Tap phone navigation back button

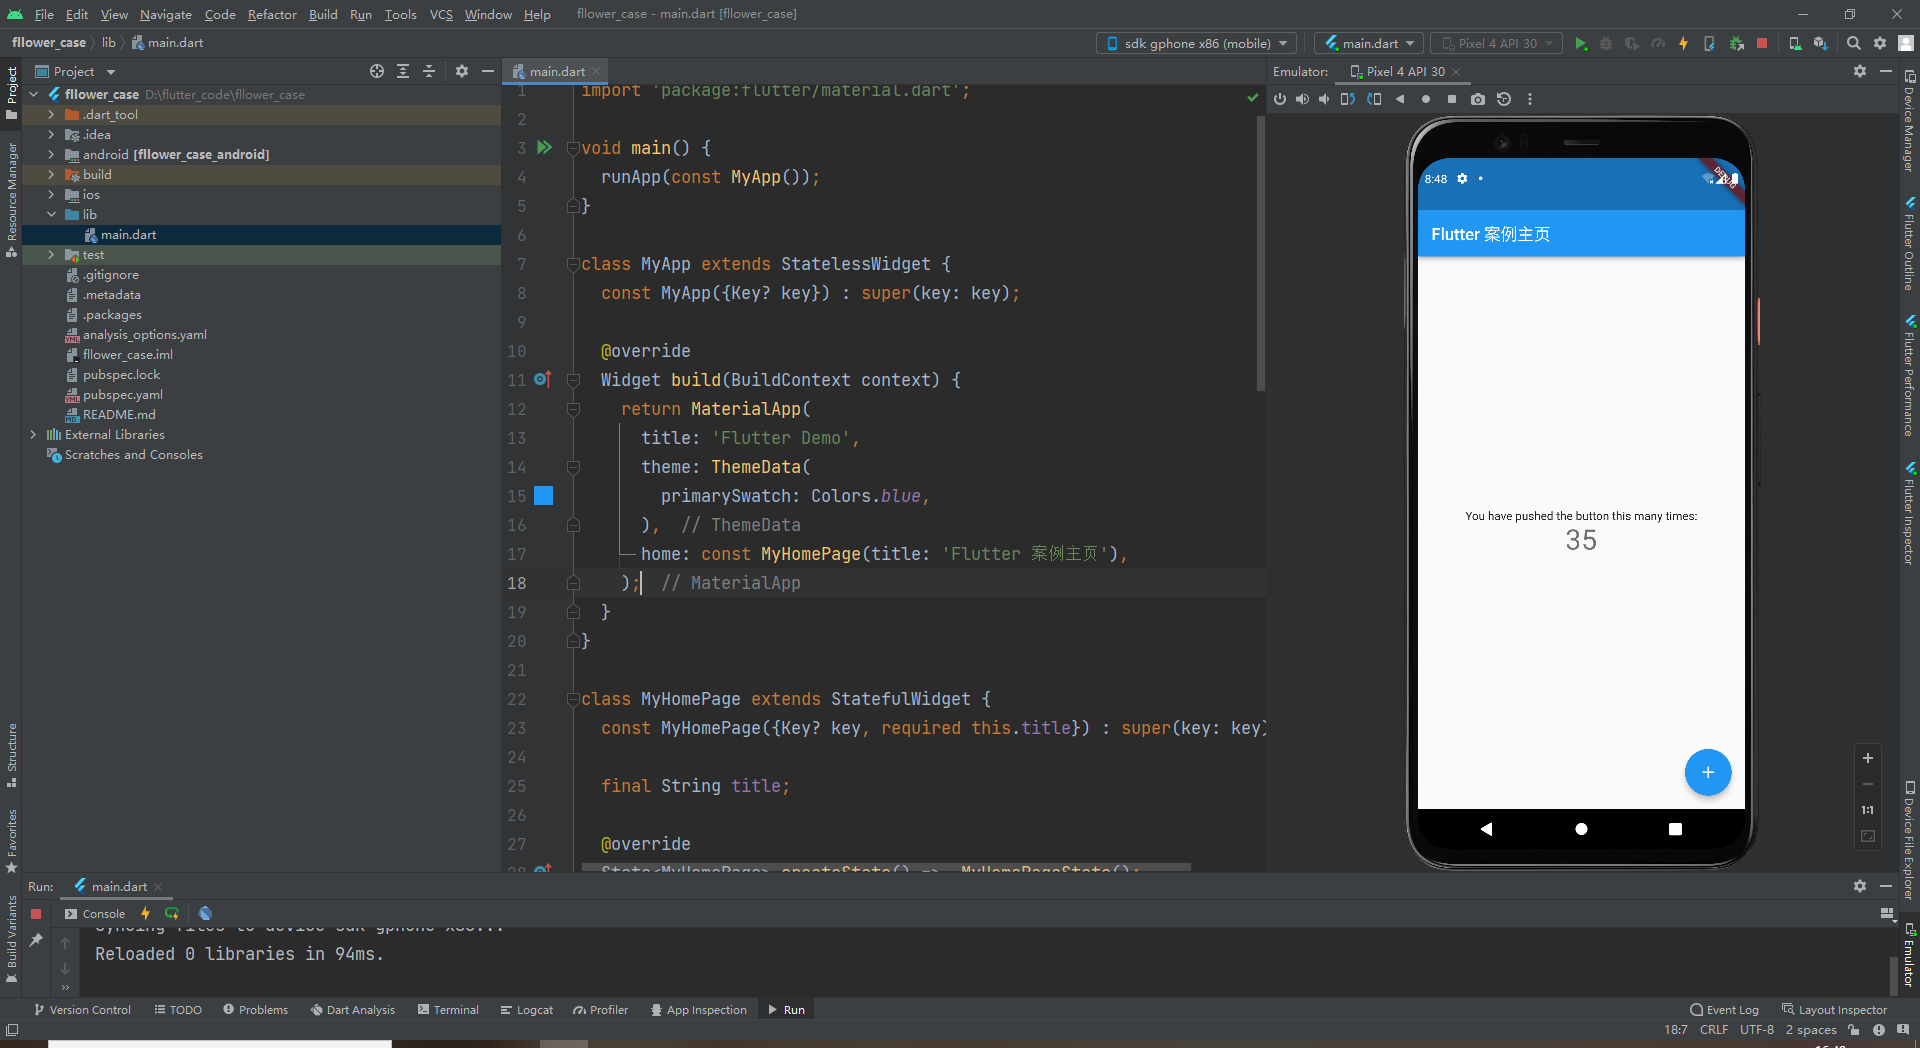tap(1486, 829)
